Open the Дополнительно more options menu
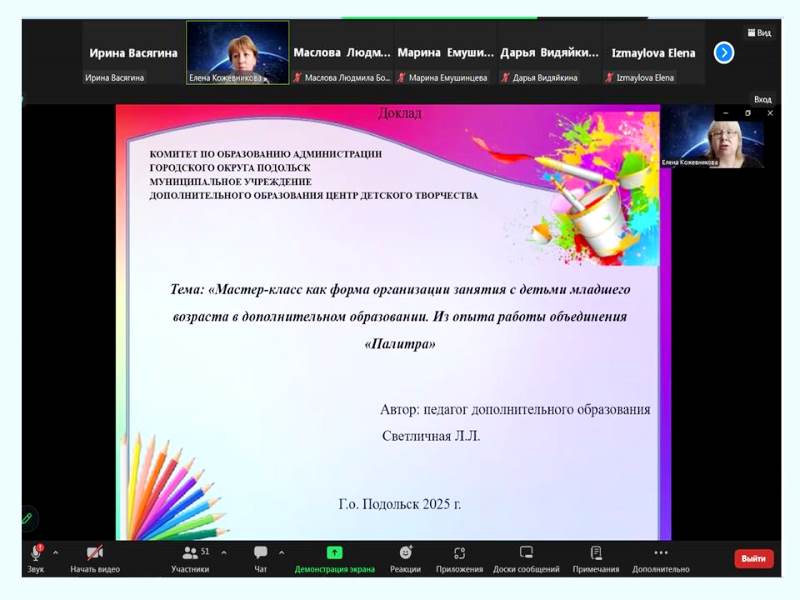Screen dimensions: 800x600 pos(661,558)
